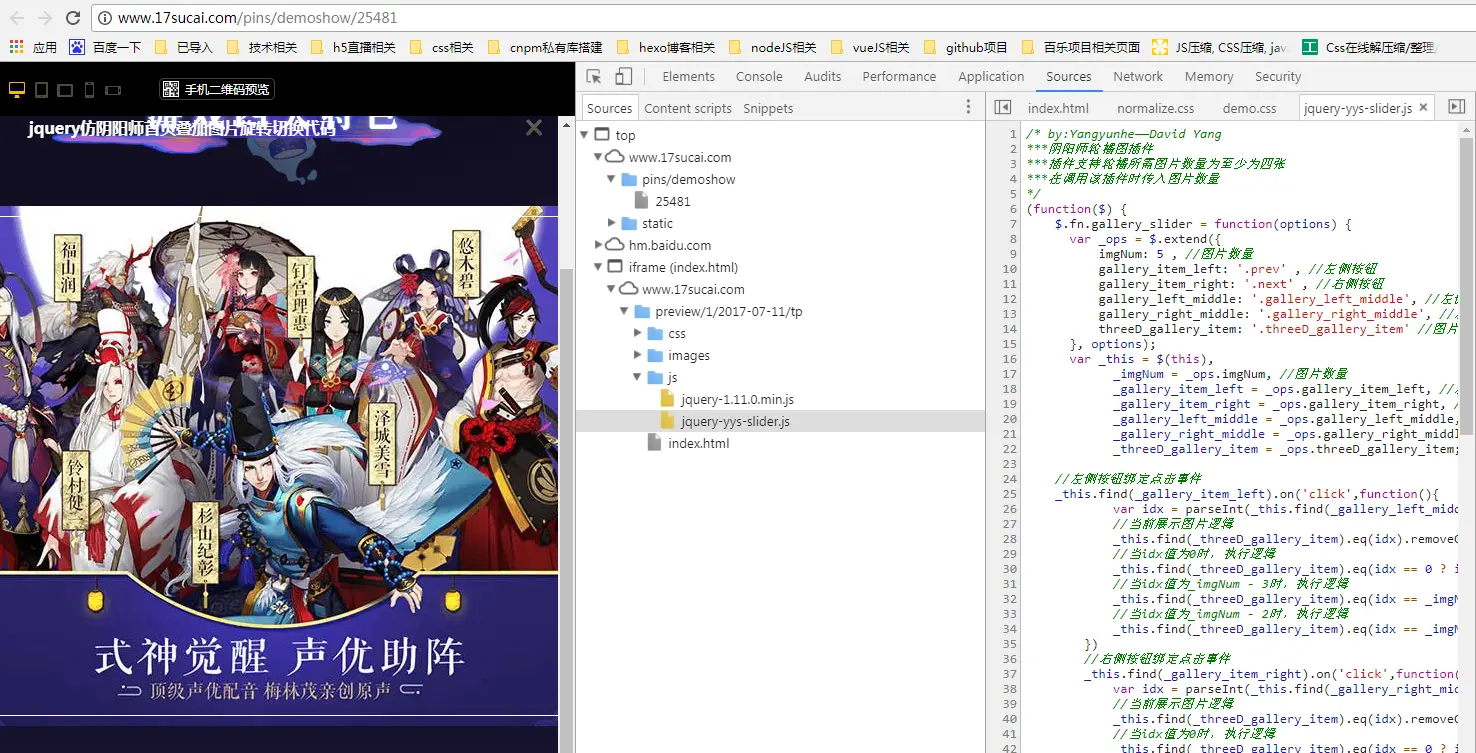The image size is (1476, 753).
Task: Click the folder icon beside images
Action: coord(655,355)
